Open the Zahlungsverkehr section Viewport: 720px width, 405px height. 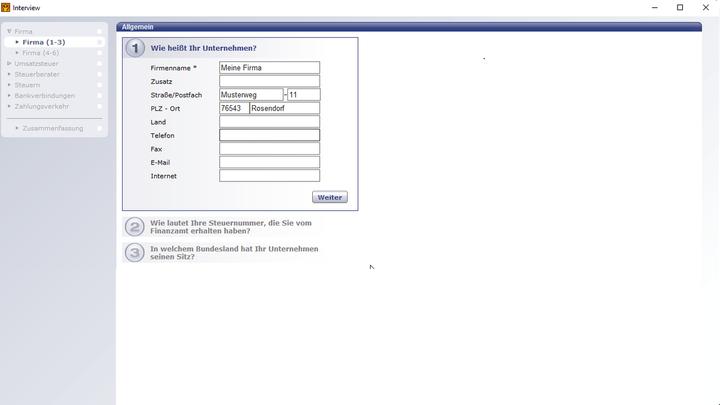tap(41, 106)
